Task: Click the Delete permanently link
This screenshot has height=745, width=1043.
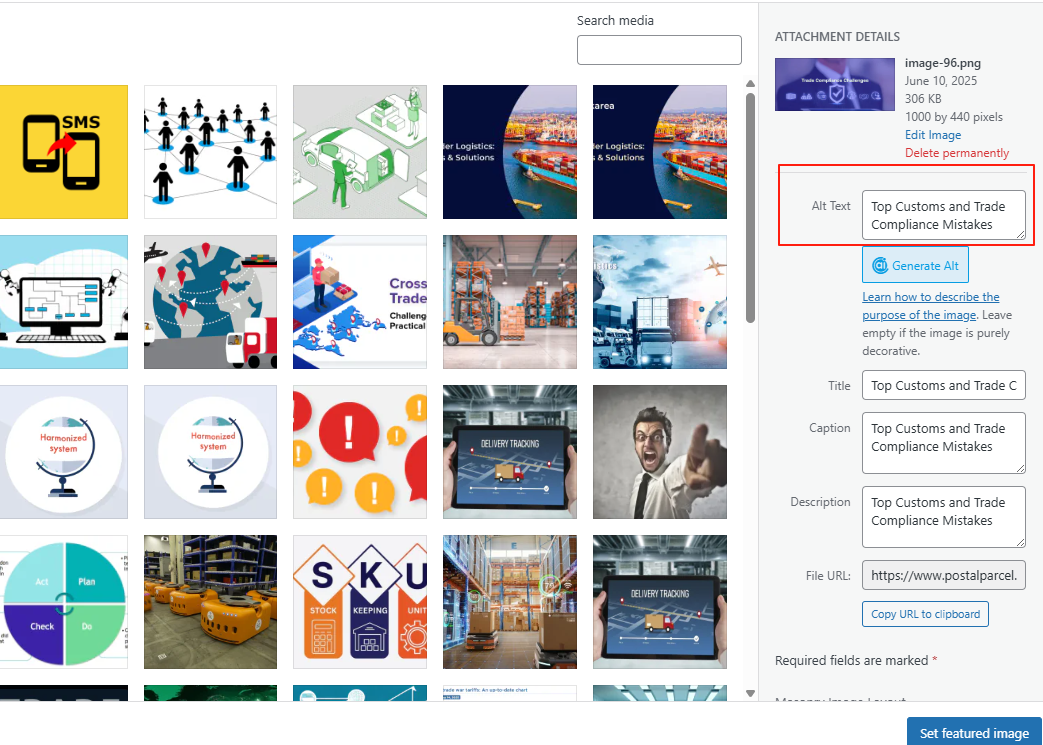Action: (x=956, y=153)
